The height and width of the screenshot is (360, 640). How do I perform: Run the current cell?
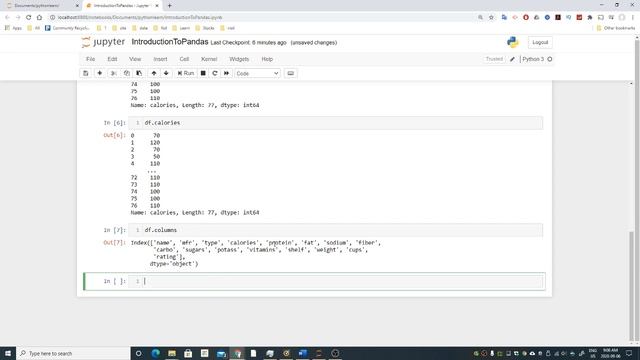click(x=186, y=73)
